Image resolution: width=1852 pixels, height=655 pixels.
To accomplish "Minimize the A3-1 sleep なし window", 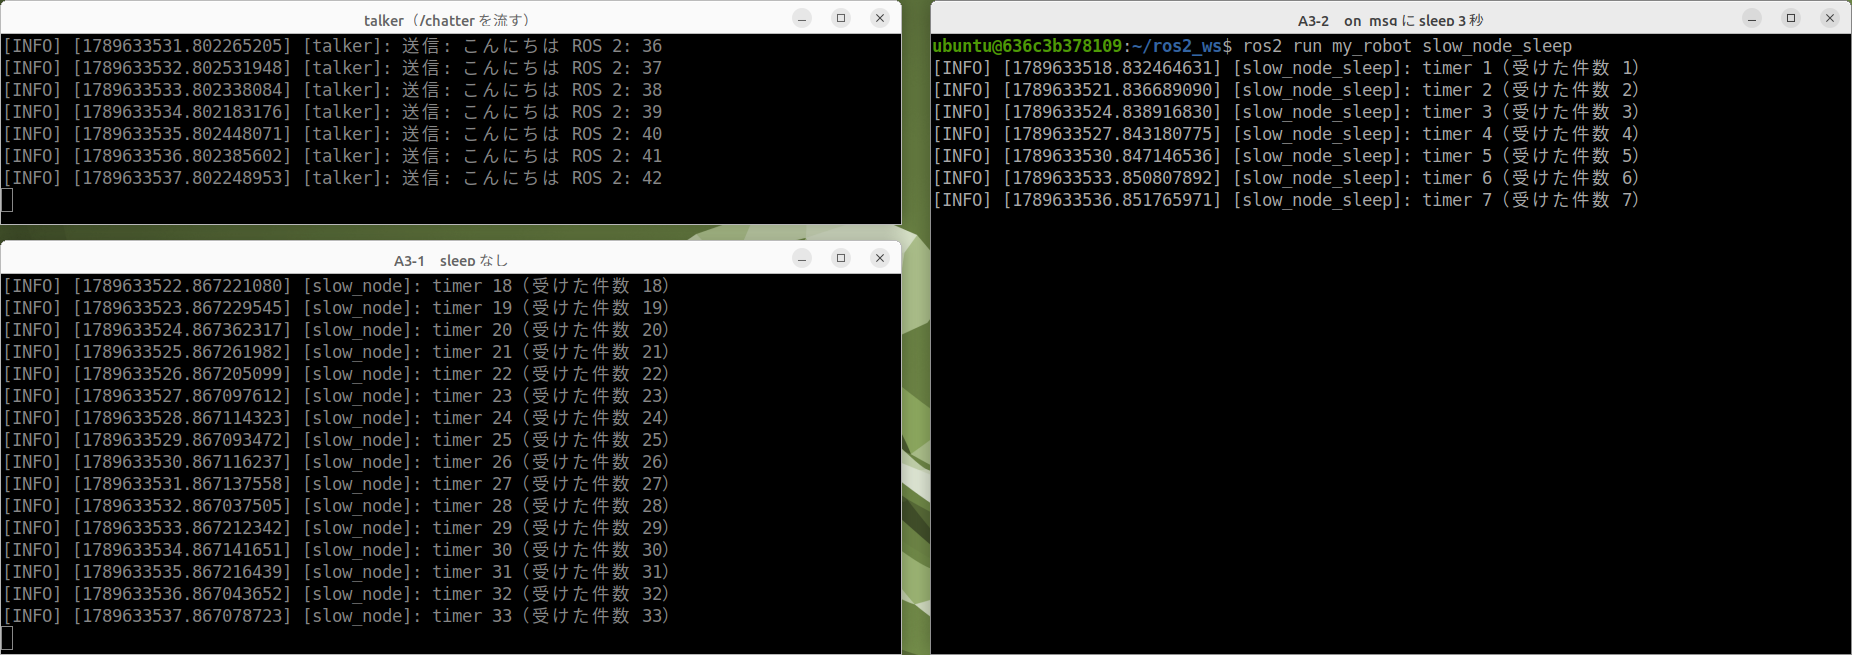I will click(802, 258).
